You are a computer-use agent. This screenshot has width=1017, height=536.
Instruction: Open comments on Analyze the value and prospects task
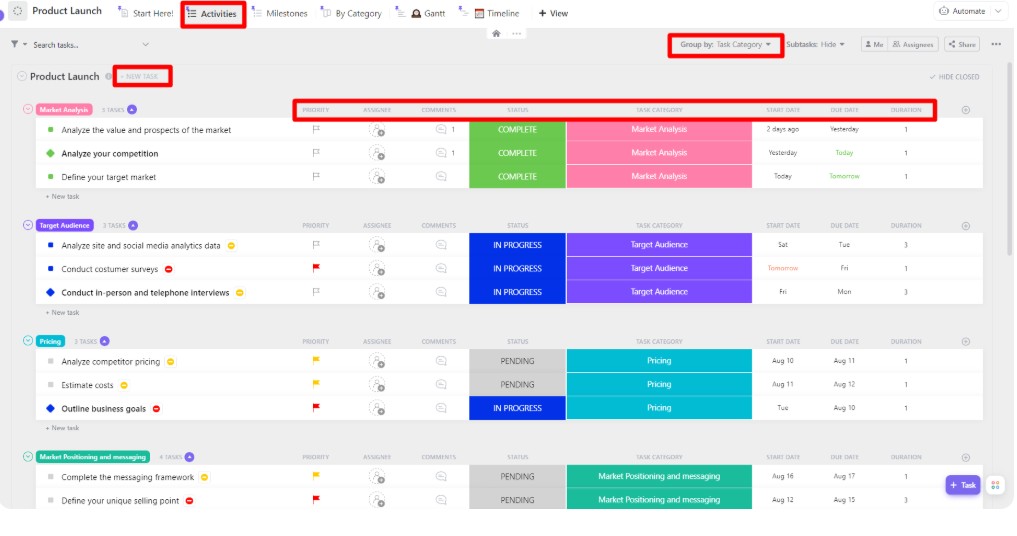[x=441, y=129]
